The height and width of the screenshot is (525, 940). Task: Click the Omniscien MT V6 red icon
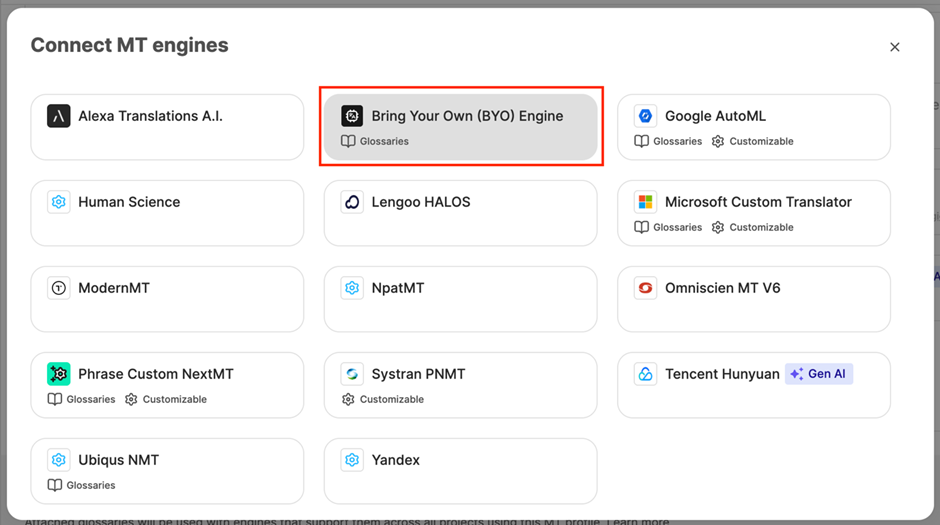point(645,288)
